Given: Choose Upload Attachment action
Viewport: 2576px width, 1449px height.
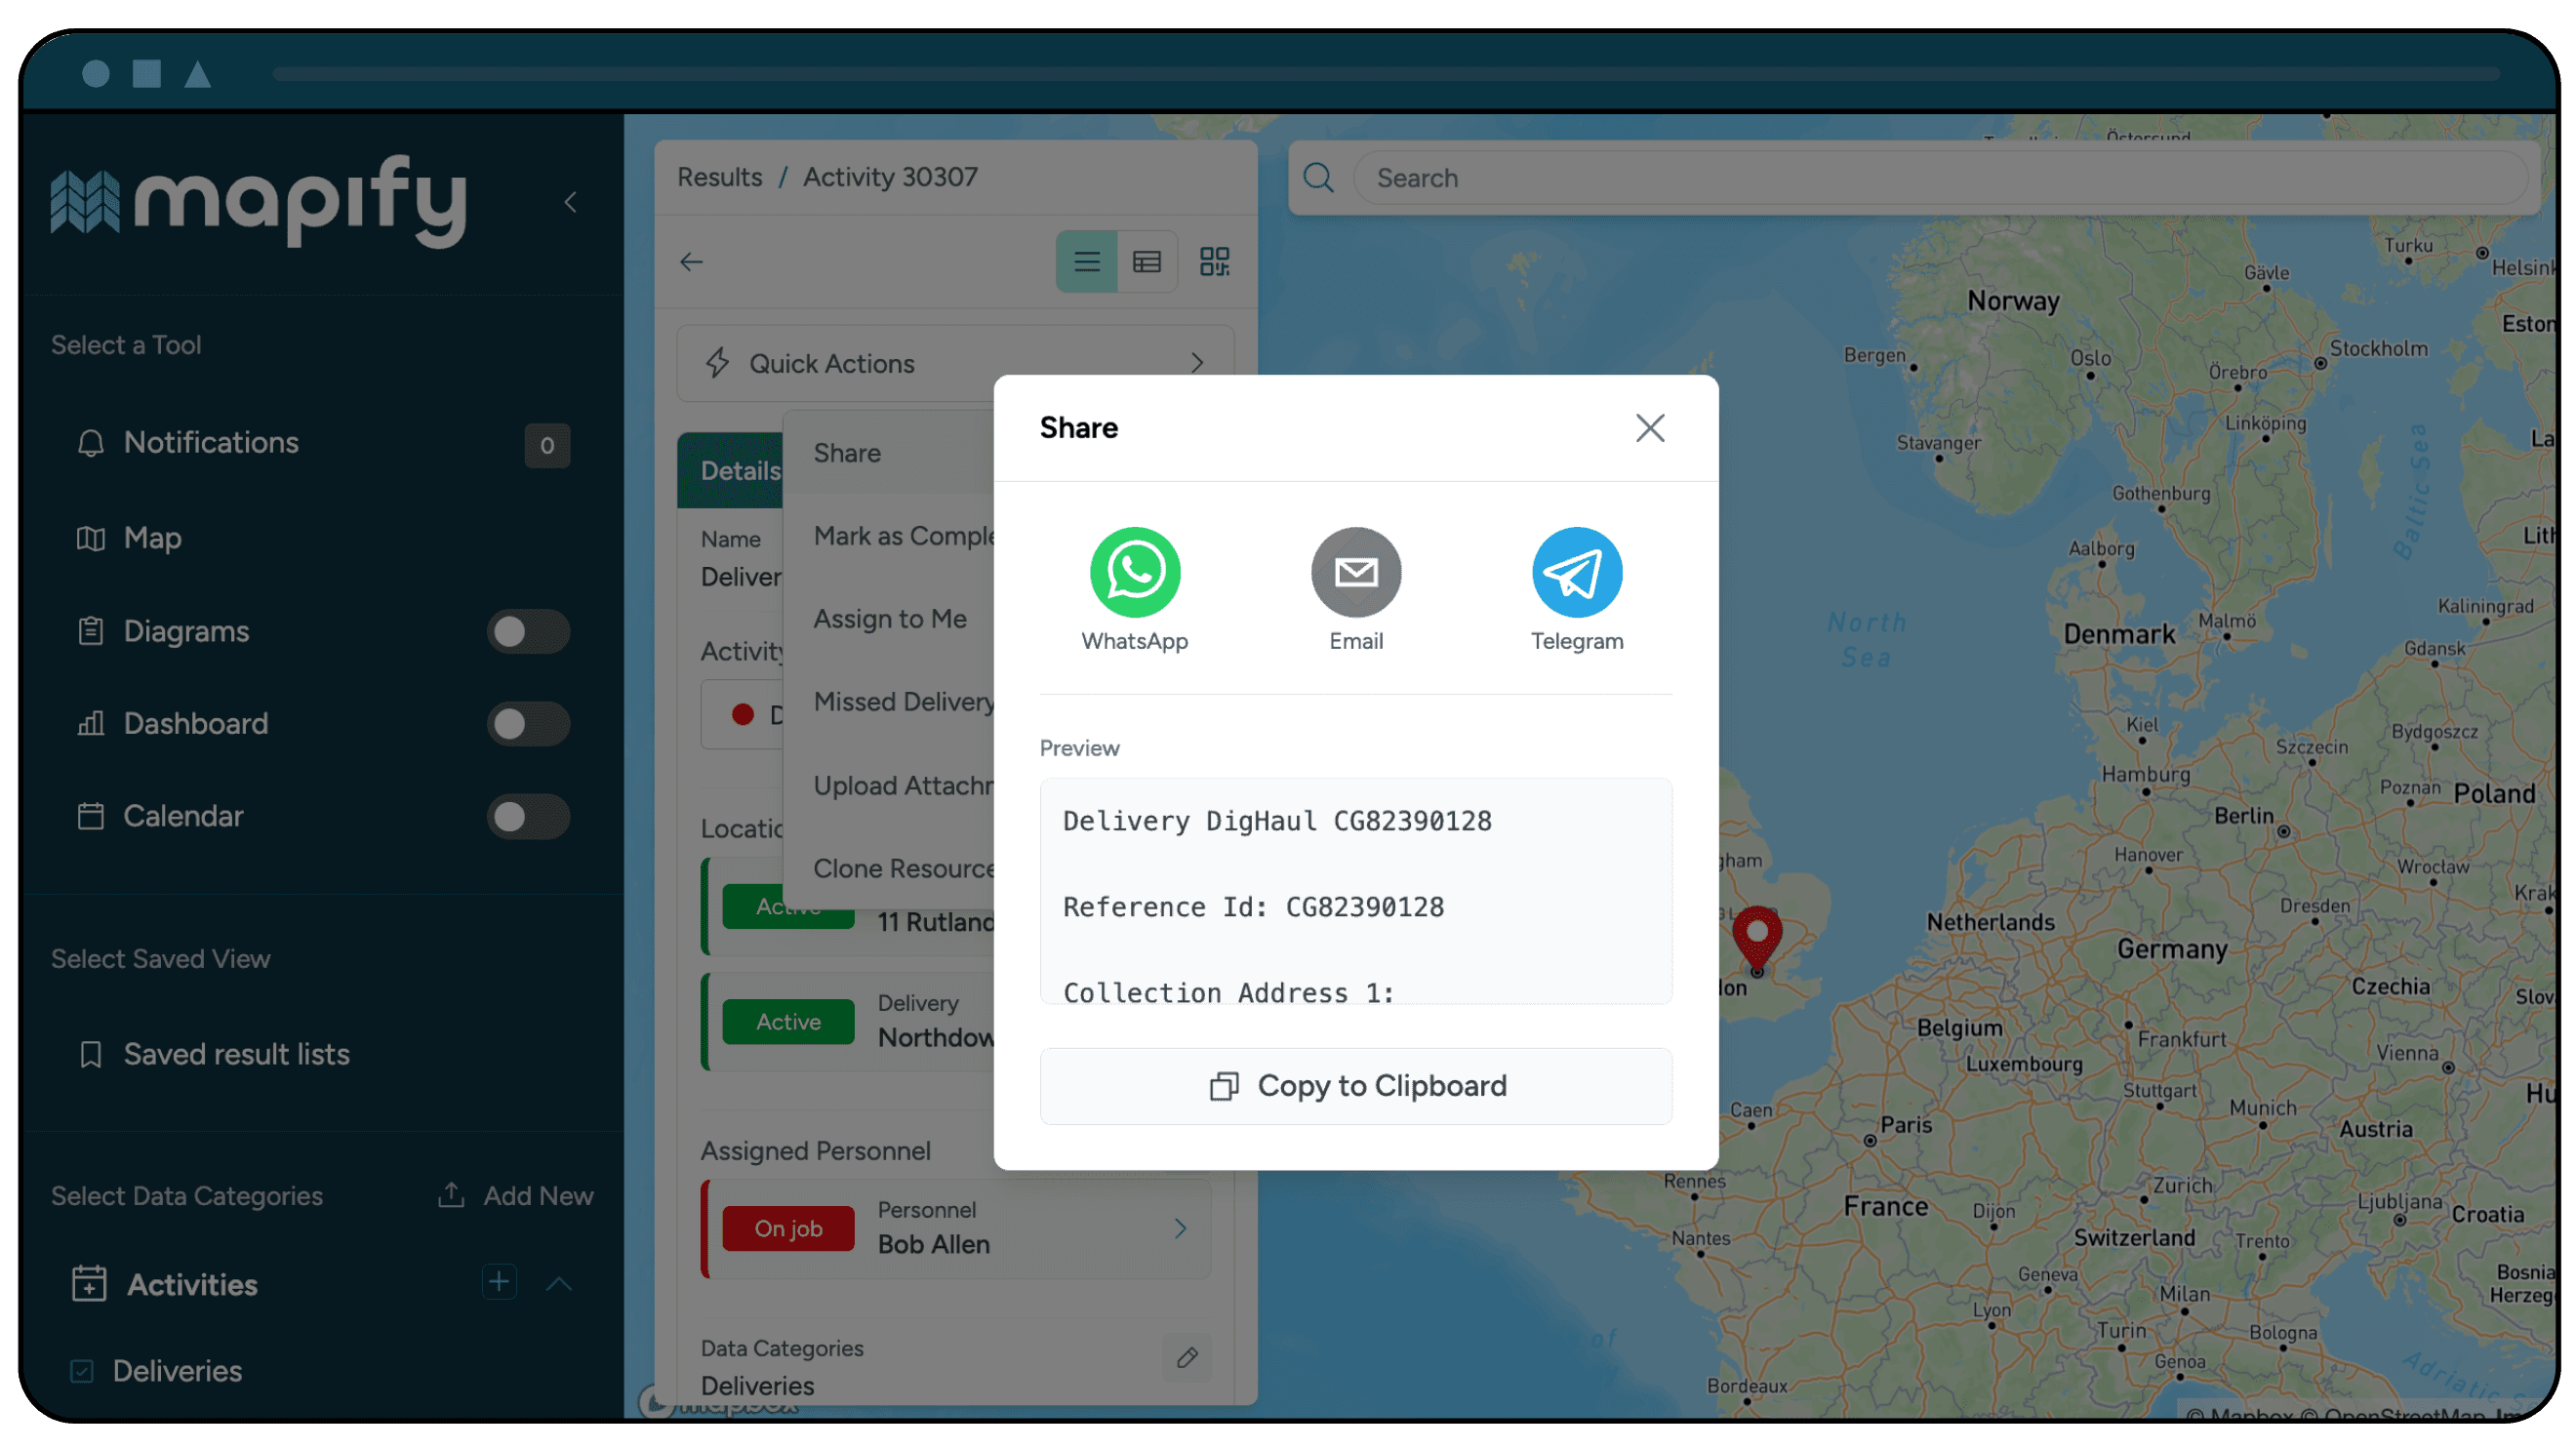Looking at the screenshot, I should coord(903,786).
